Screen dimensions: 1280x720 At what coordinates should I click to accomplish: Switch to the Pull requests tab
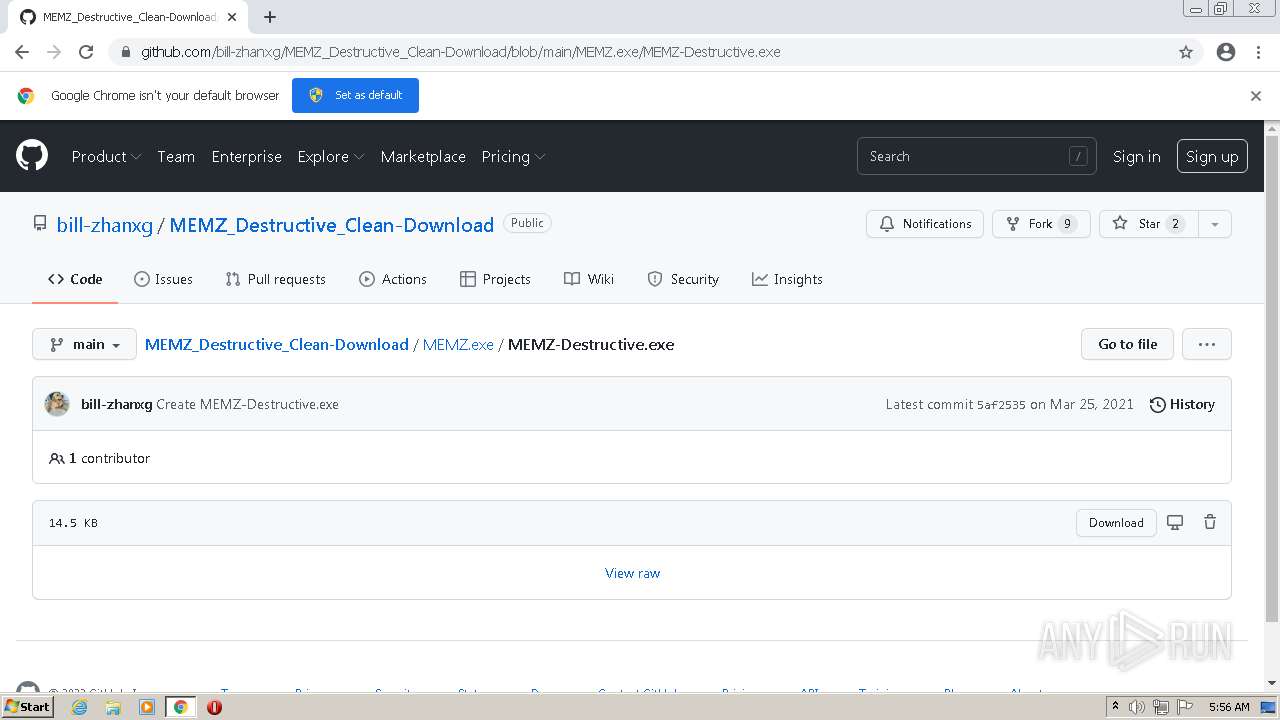(275, 279)
